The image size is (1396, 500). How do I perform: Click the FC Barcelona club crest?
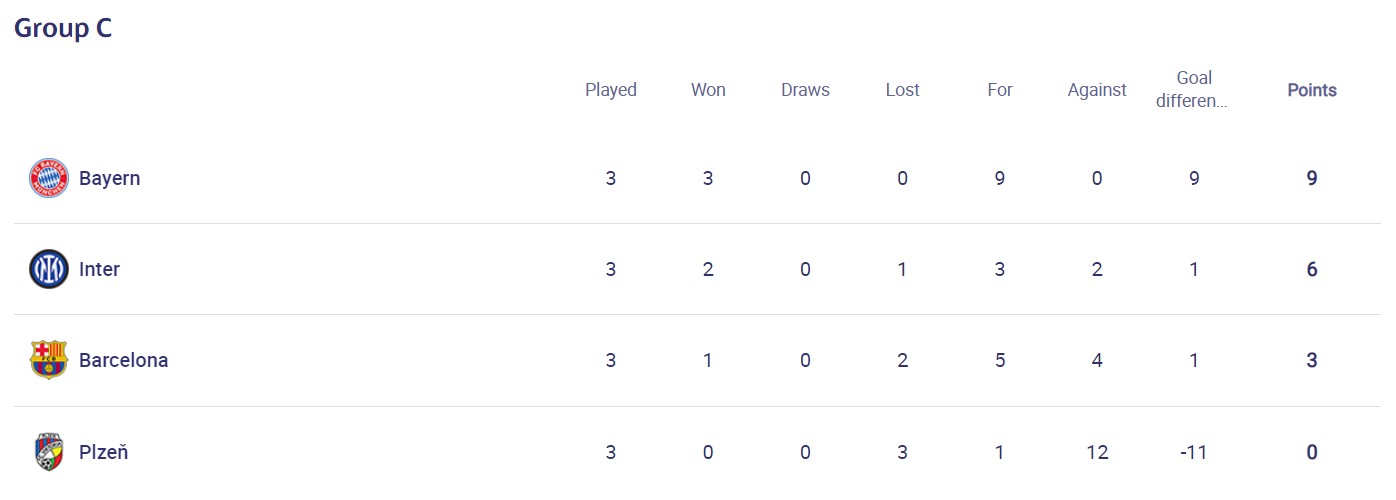[x=48, y=360]
